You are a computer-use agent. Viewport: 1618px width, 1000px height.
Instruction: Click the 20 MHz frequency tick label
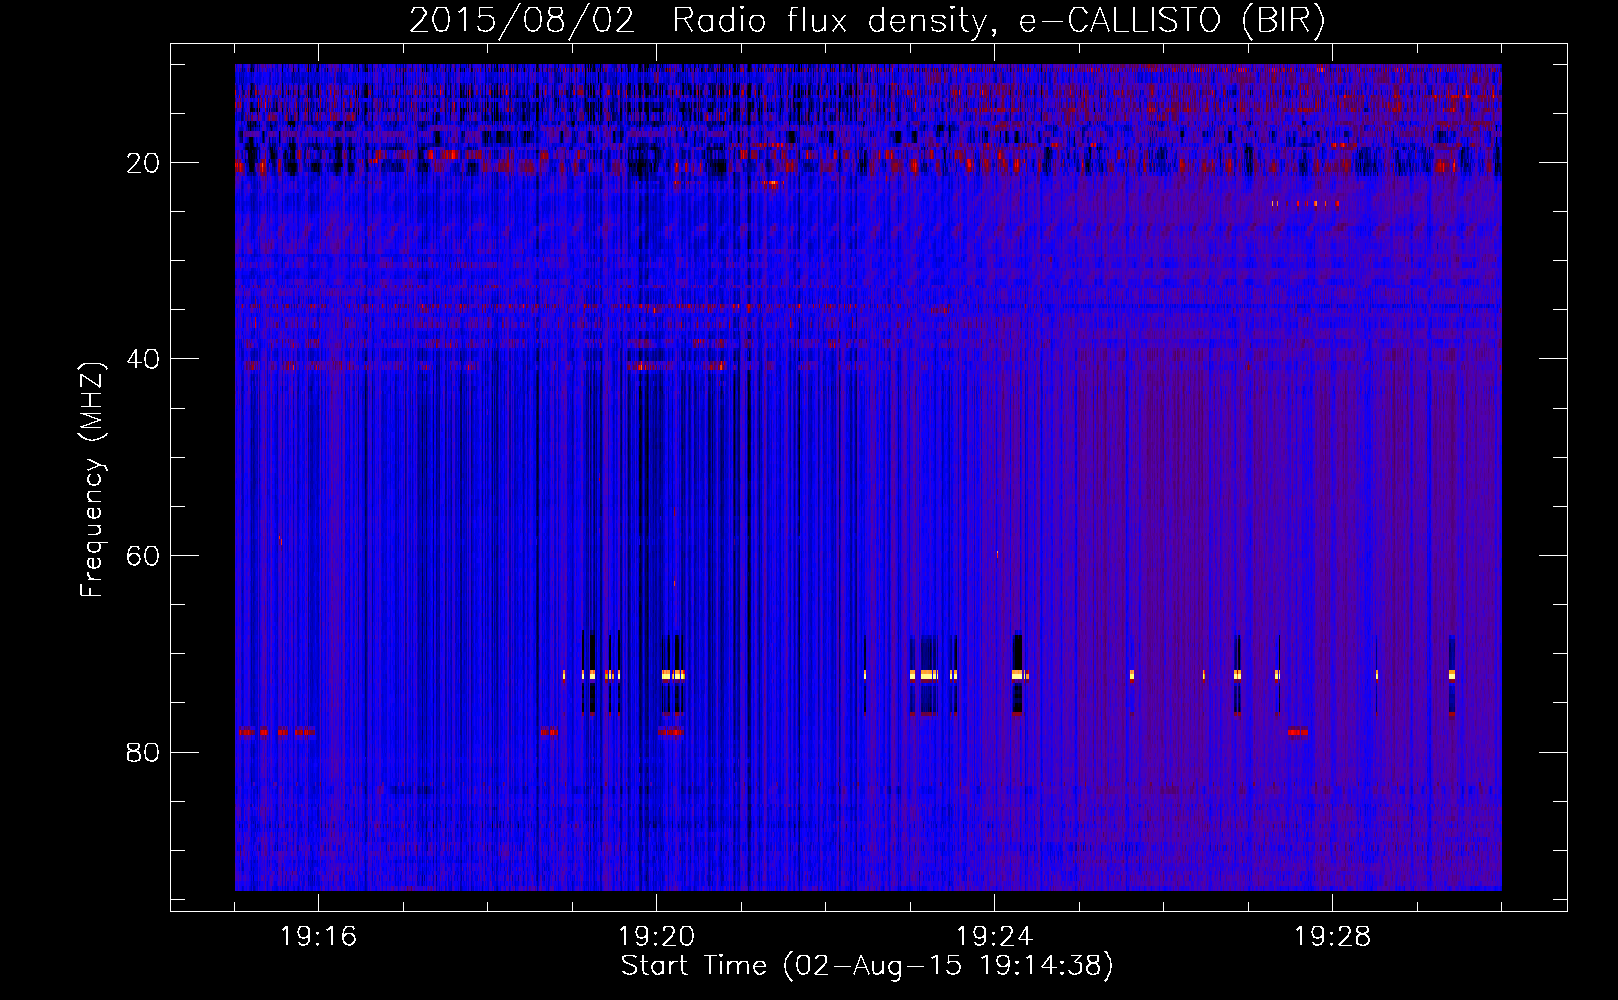(143, 163)
